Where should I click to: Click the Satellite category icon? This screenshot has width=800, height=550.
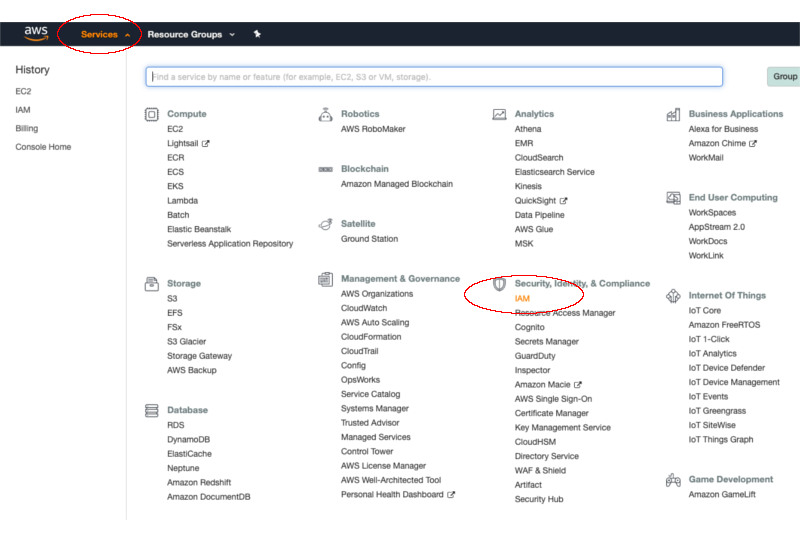(x=325, y=224)
